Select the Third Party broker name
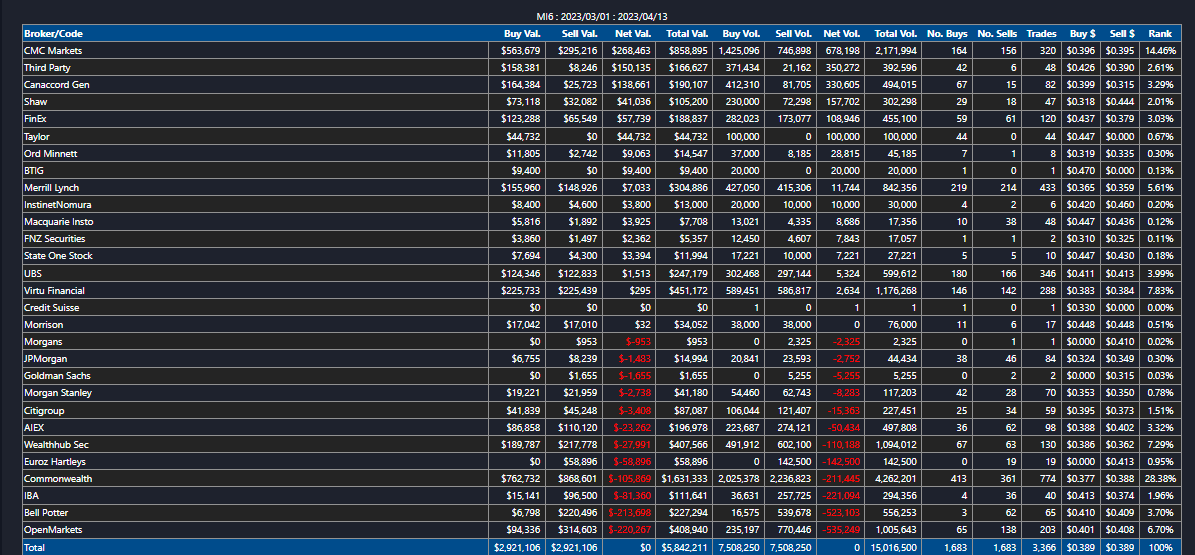This screenshot has width=1195, height=555. coord(46,68)
